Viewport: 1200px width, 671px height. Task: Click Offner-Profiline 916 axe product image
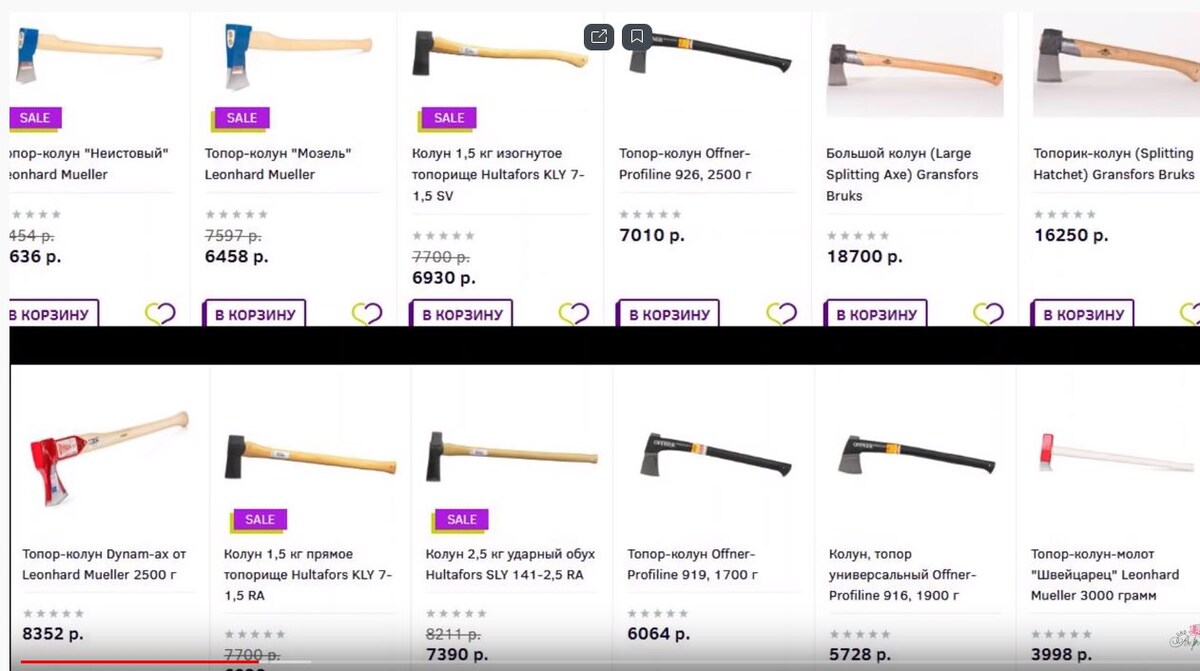coord(916,456)
